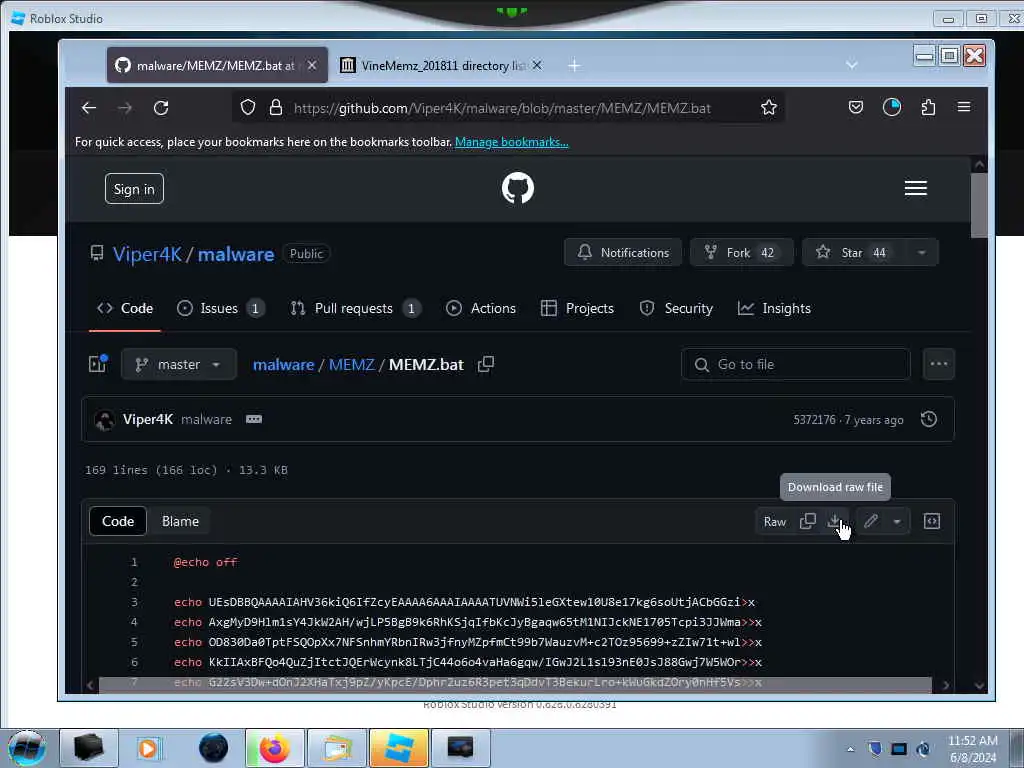Close the VineMemz_201811 directory tab
This screenshot has width=1024, height=768.
coord(537,65)
